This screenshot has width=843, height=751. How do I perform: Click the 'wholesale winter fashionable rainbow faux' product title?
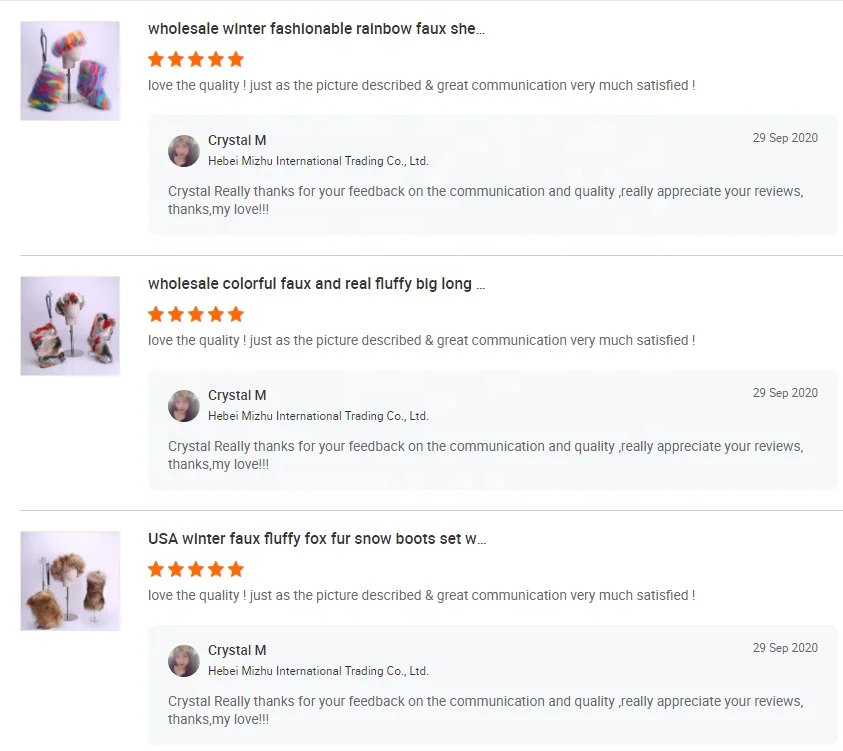pos(316,29)
